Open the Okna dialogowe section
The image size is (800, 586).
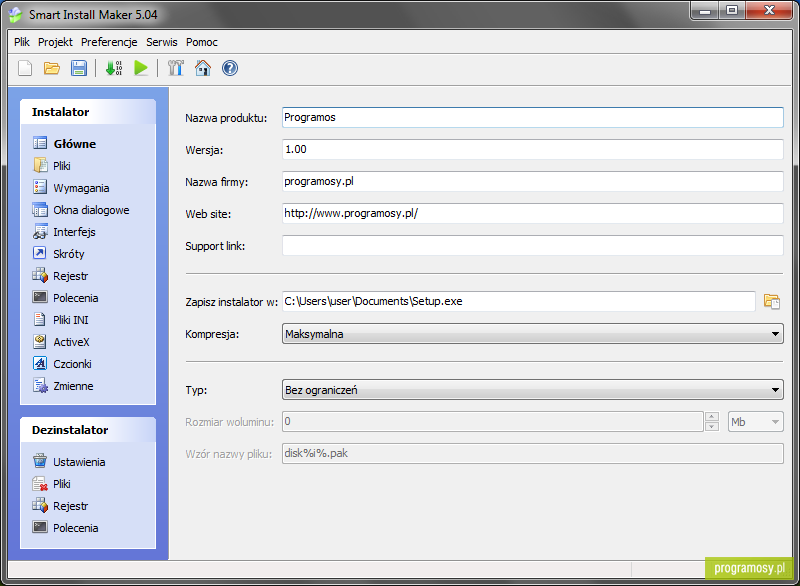click(81, 210)
